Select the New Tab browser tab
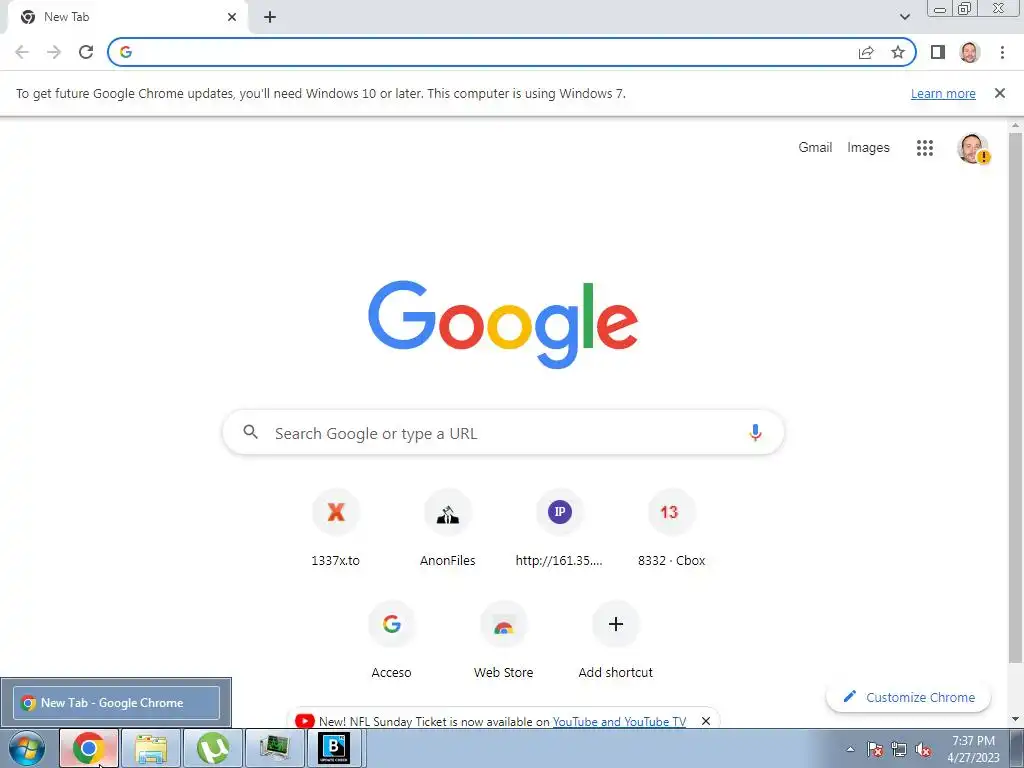This screenshot has height=768, width=1024. click(127, 17)
